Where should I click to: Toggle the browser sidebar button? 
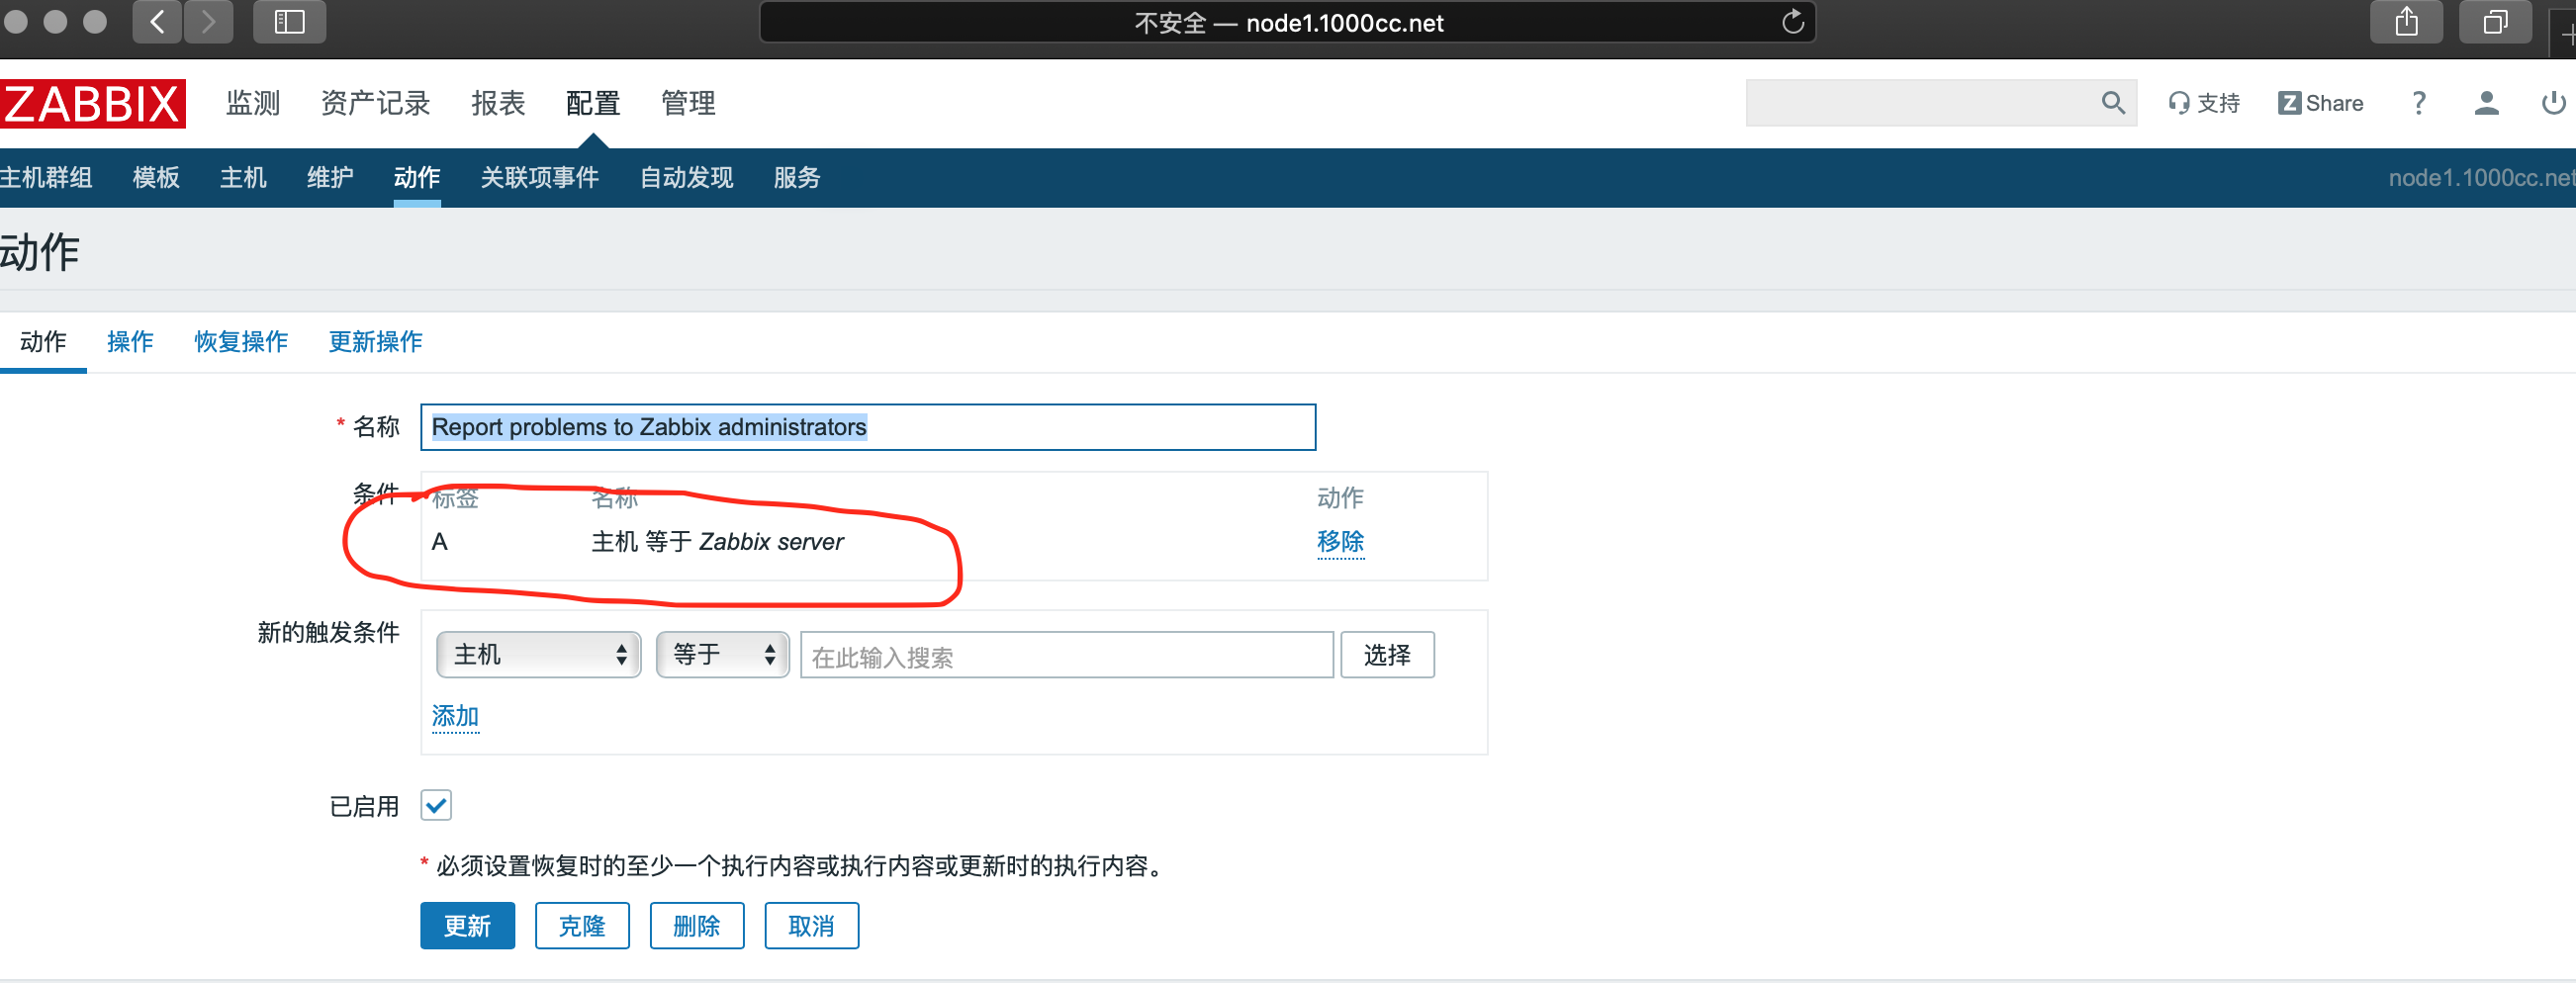pyautogui.click(x=289, y=22)
